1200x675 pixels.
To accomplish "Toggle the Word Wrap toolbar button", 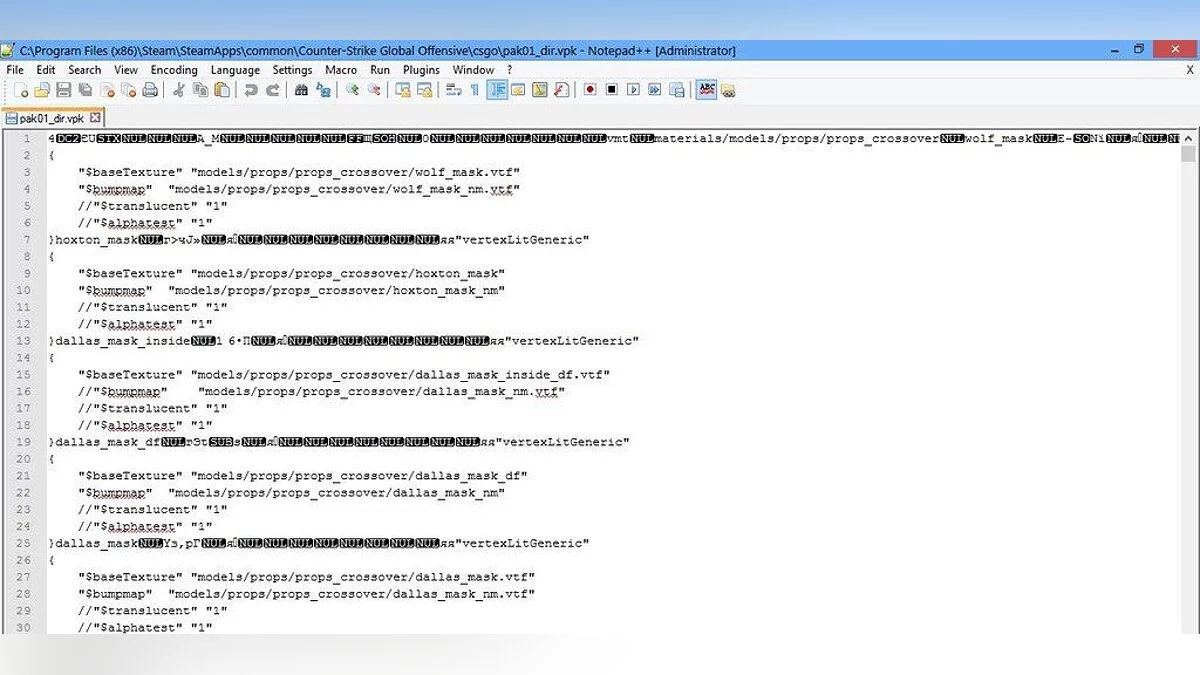I will click(x=454, y=90).
